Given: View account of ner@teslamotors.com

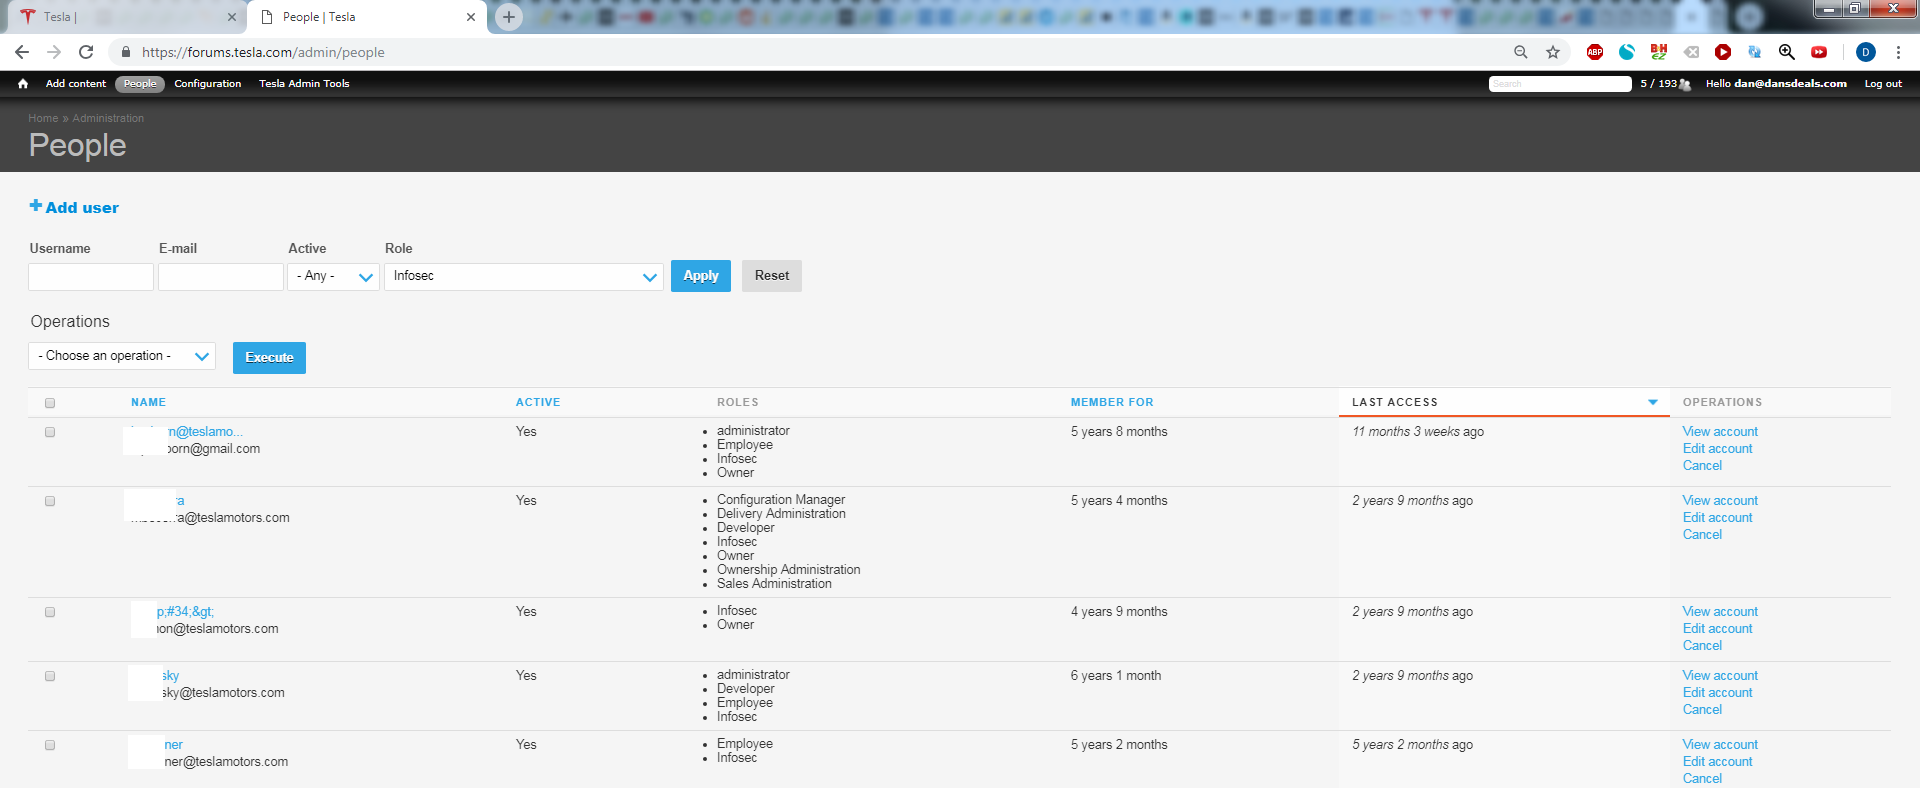Looking at the screenshot, I should click(x=1720, y=745).
